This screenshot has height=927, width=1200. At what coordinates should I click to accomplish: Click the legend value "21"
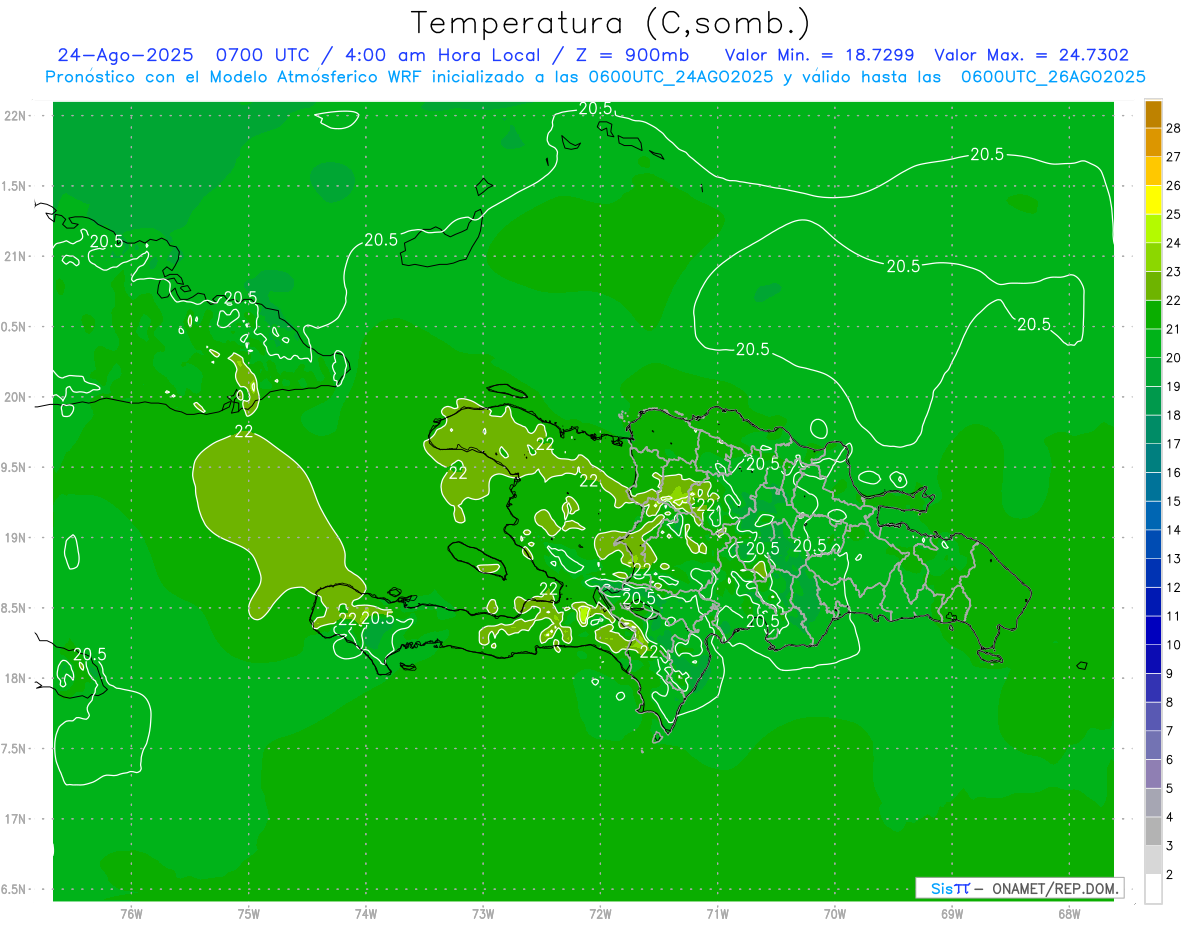[x=1173, y=329]
